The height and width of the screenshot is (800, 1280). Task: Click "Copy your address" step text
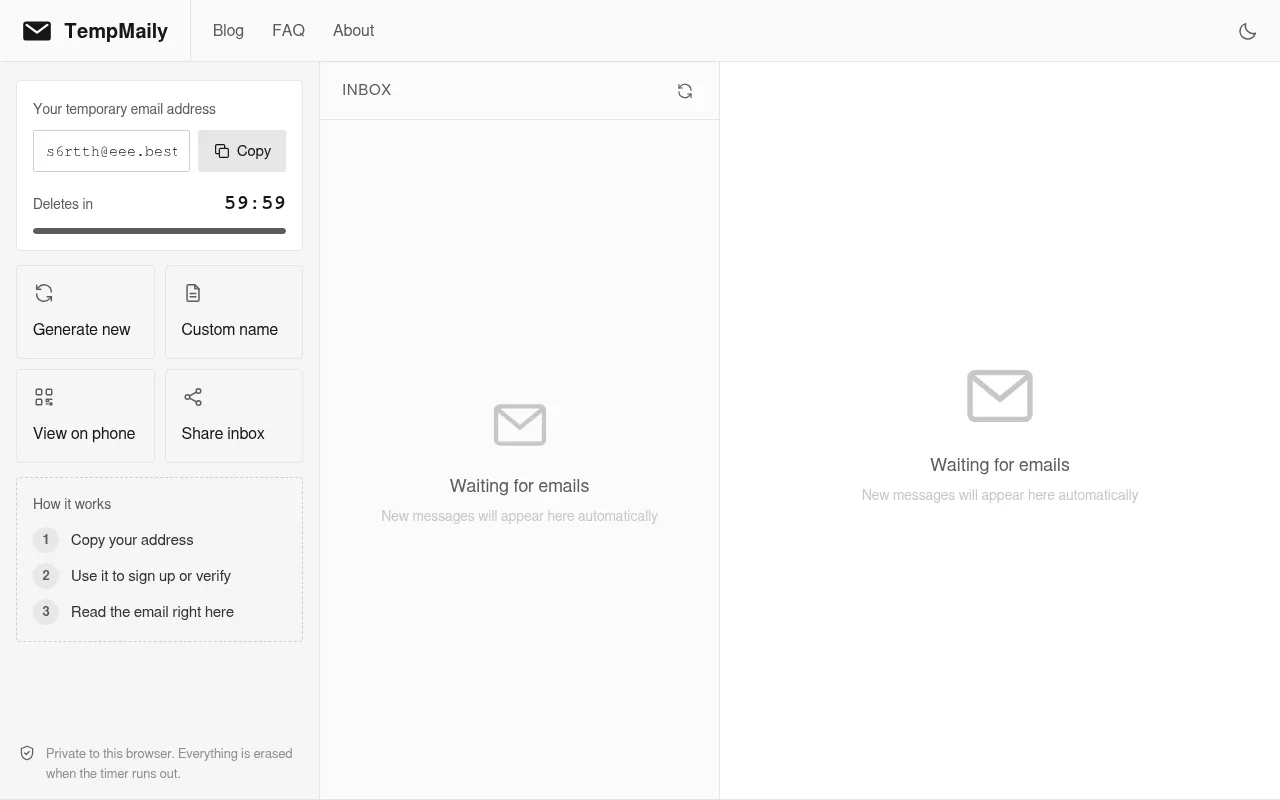(x=132, y=540)
